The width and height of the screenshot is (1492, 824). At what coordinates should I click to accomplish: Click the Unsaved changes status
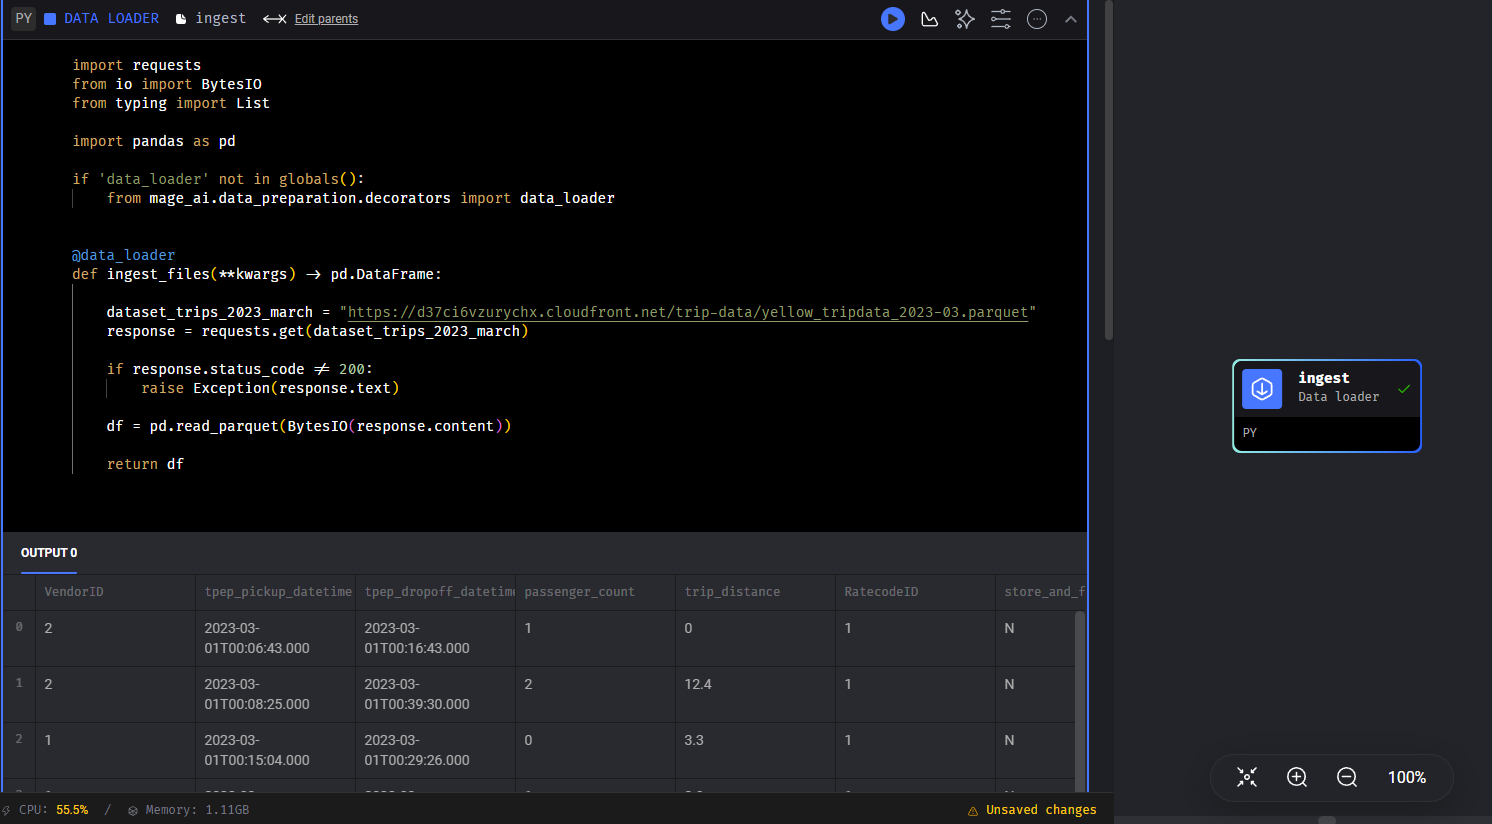[1041, 810]
